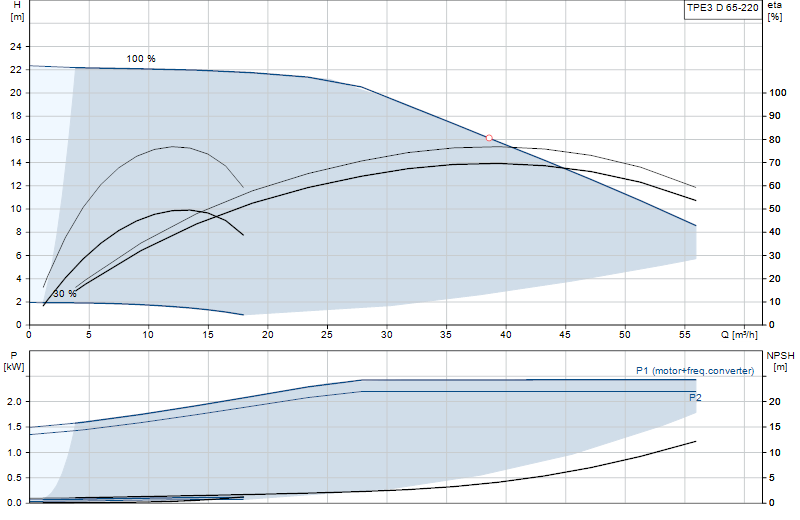
Task: Click NPSH axis value '20'
Action: pos(775,402)
